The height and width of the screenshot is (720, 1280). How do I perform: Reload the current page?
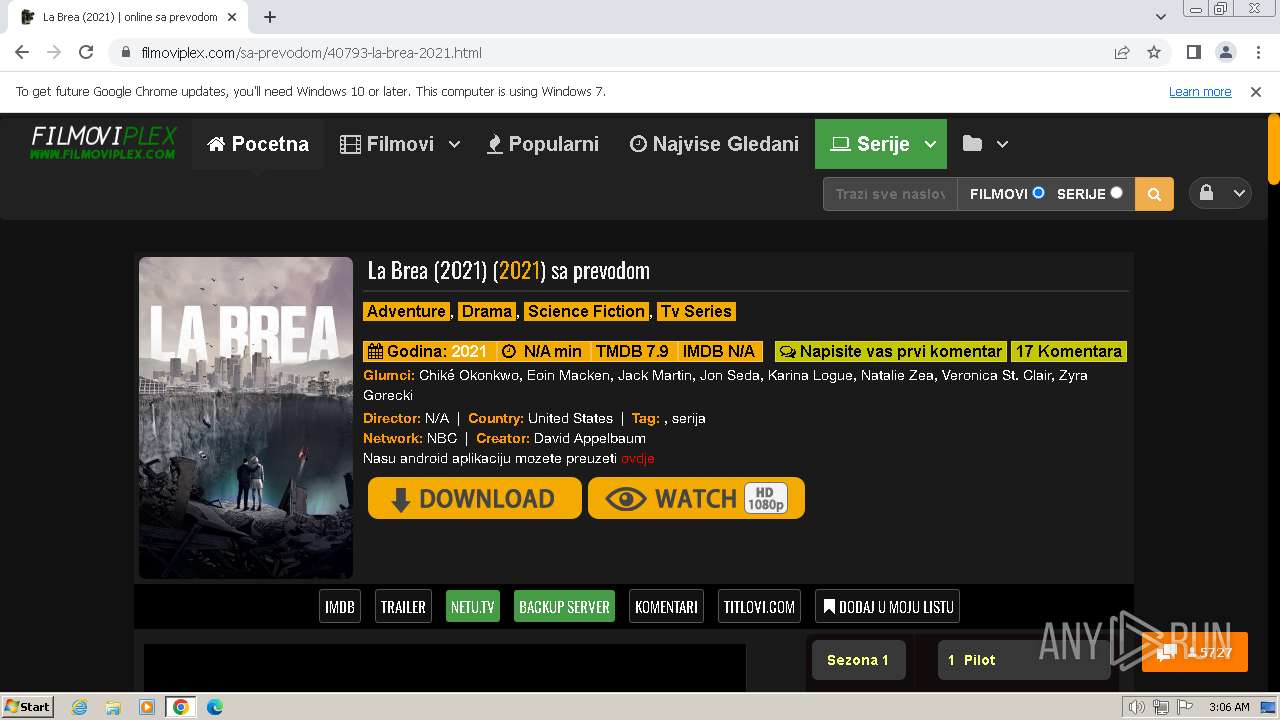click(x=86, y=52)
